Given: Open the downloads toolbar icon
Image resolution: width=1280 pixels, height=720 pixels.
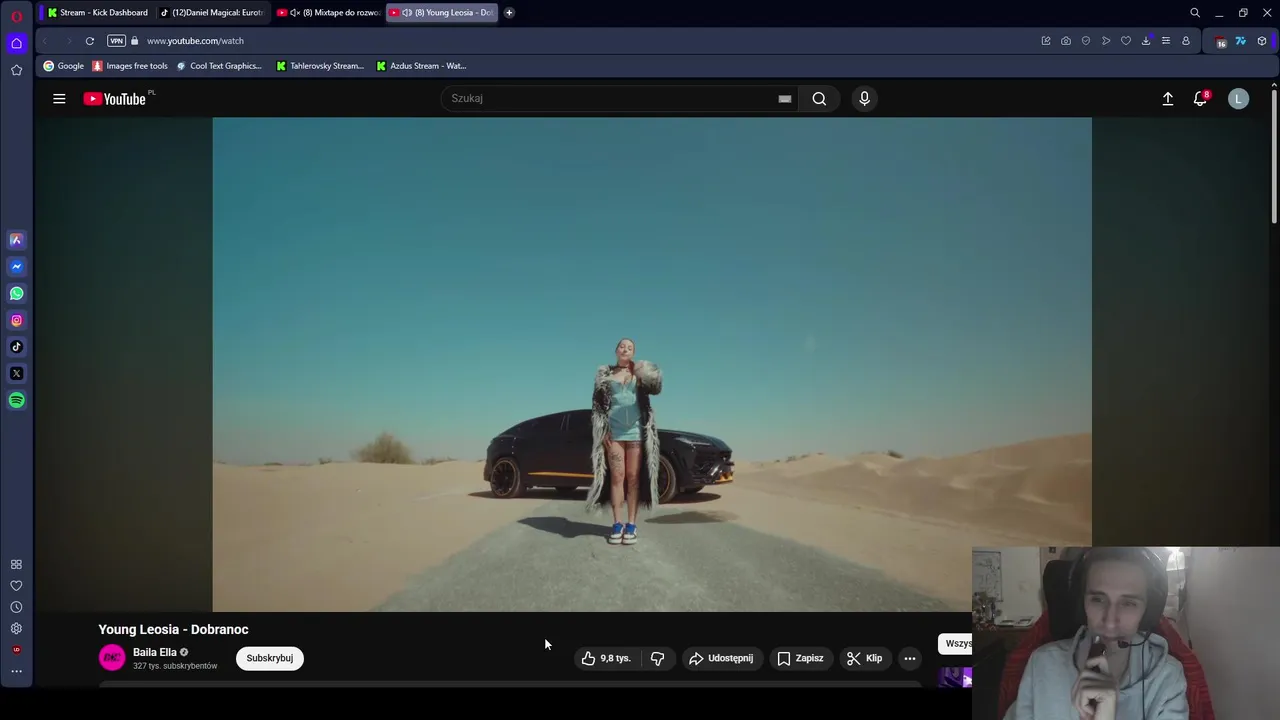Looking at the screenshot, I should [1146, 41].
